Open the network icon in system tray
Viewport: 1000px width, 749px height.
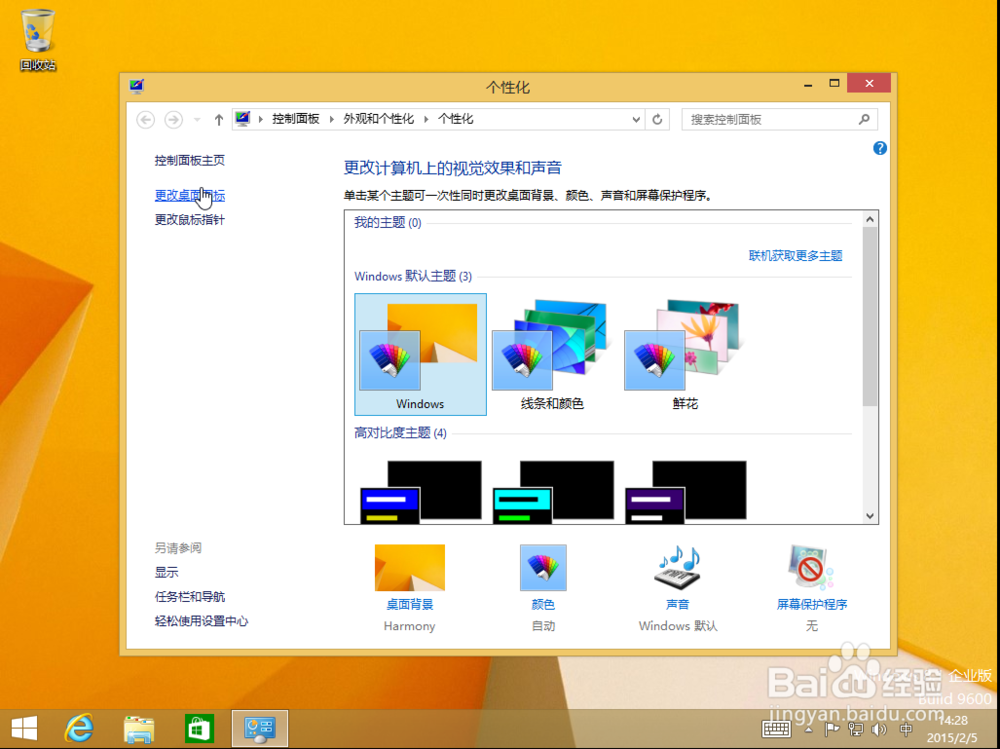pos(853,729)
